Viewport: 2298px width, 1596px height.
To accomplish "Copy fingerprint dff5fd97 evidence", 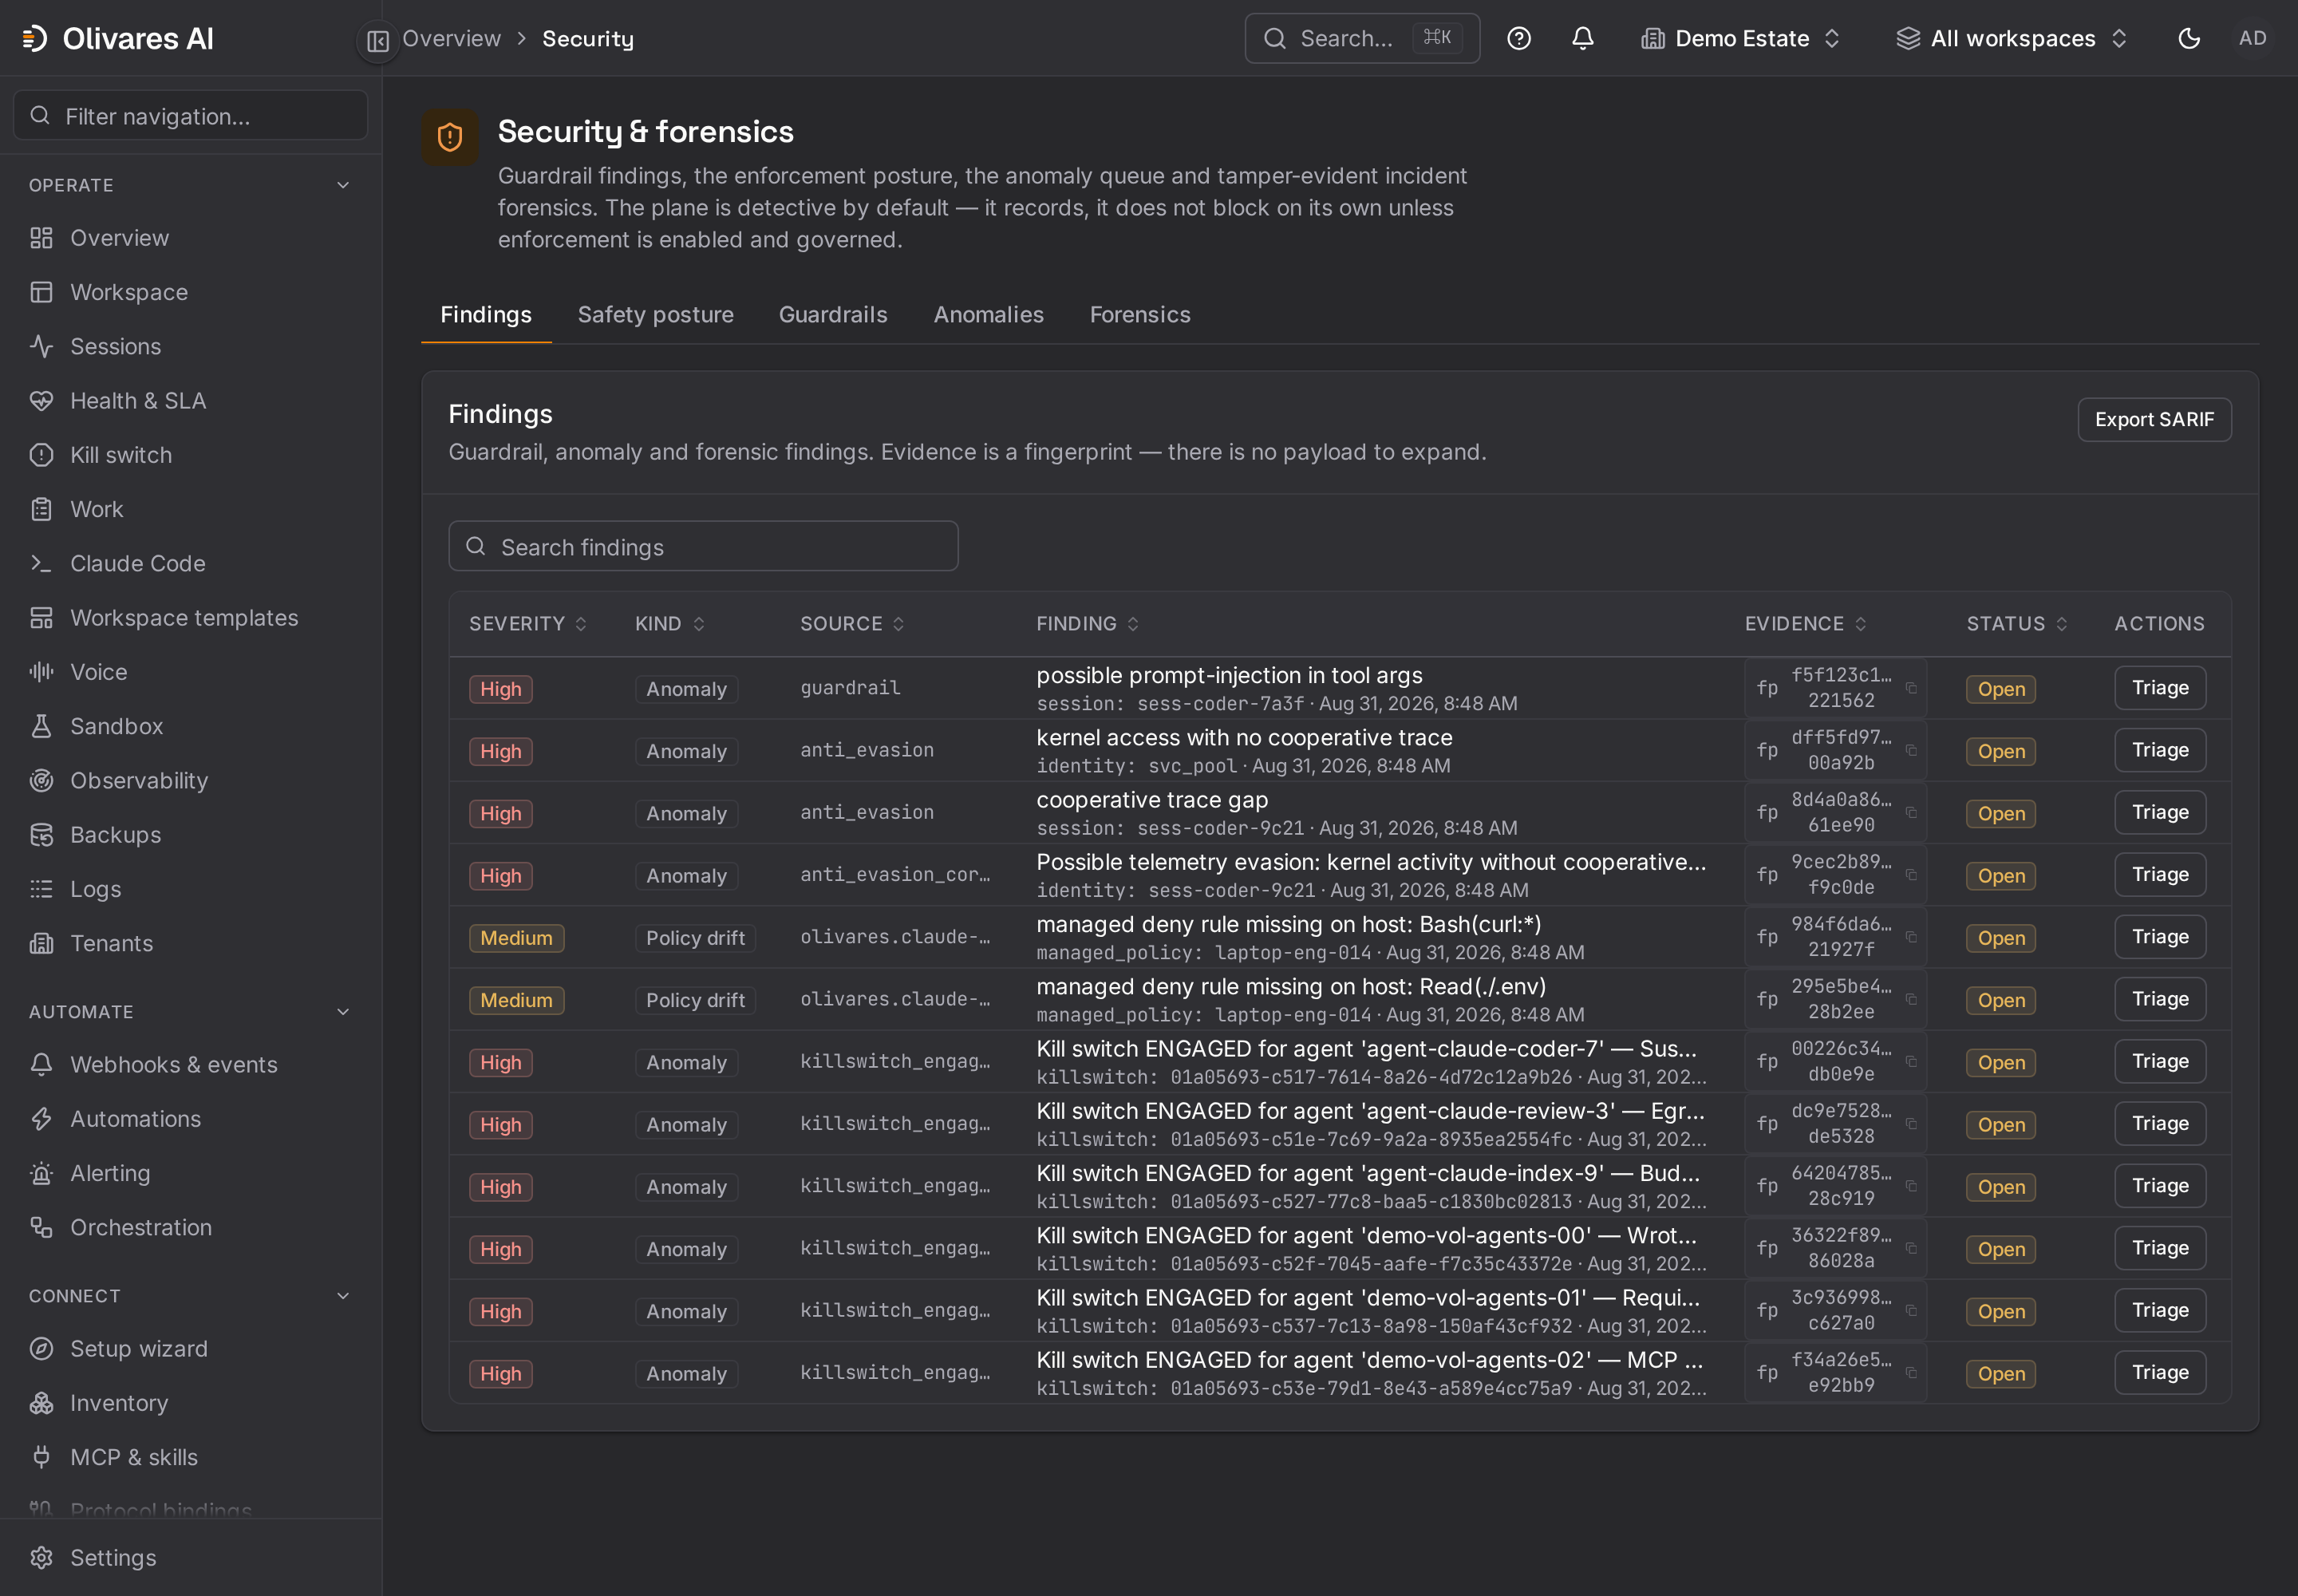I will [1910, 750].
